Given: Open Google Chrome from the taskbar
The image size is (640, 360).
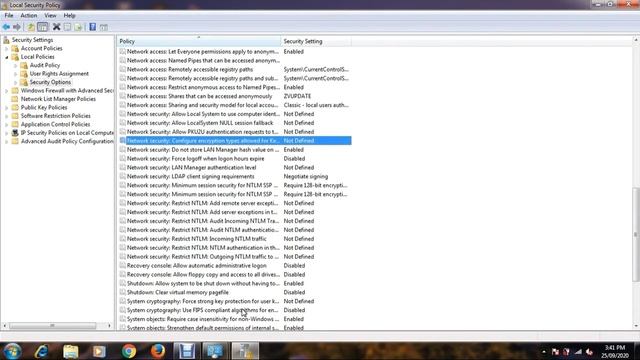Looking at the screenshot, I should [129, 351].
